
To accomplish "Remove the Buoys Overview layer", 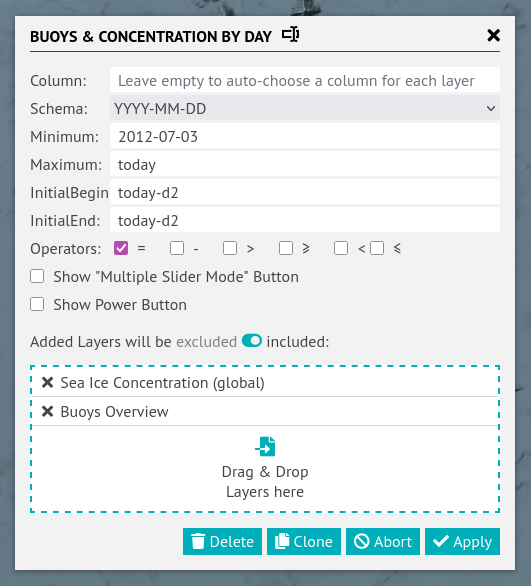I will click(x=47, y=411).
